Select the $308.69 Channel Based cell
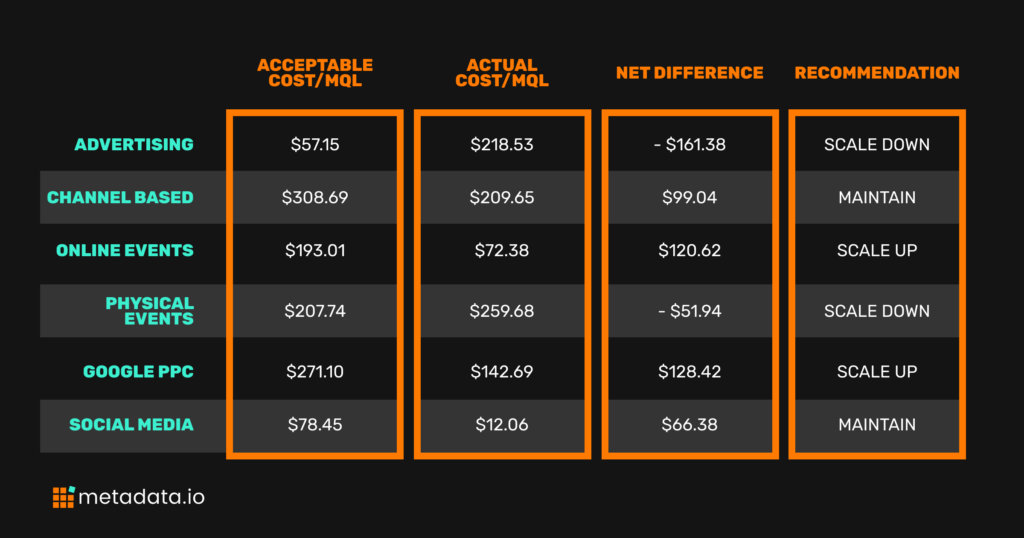 (315, 197)
